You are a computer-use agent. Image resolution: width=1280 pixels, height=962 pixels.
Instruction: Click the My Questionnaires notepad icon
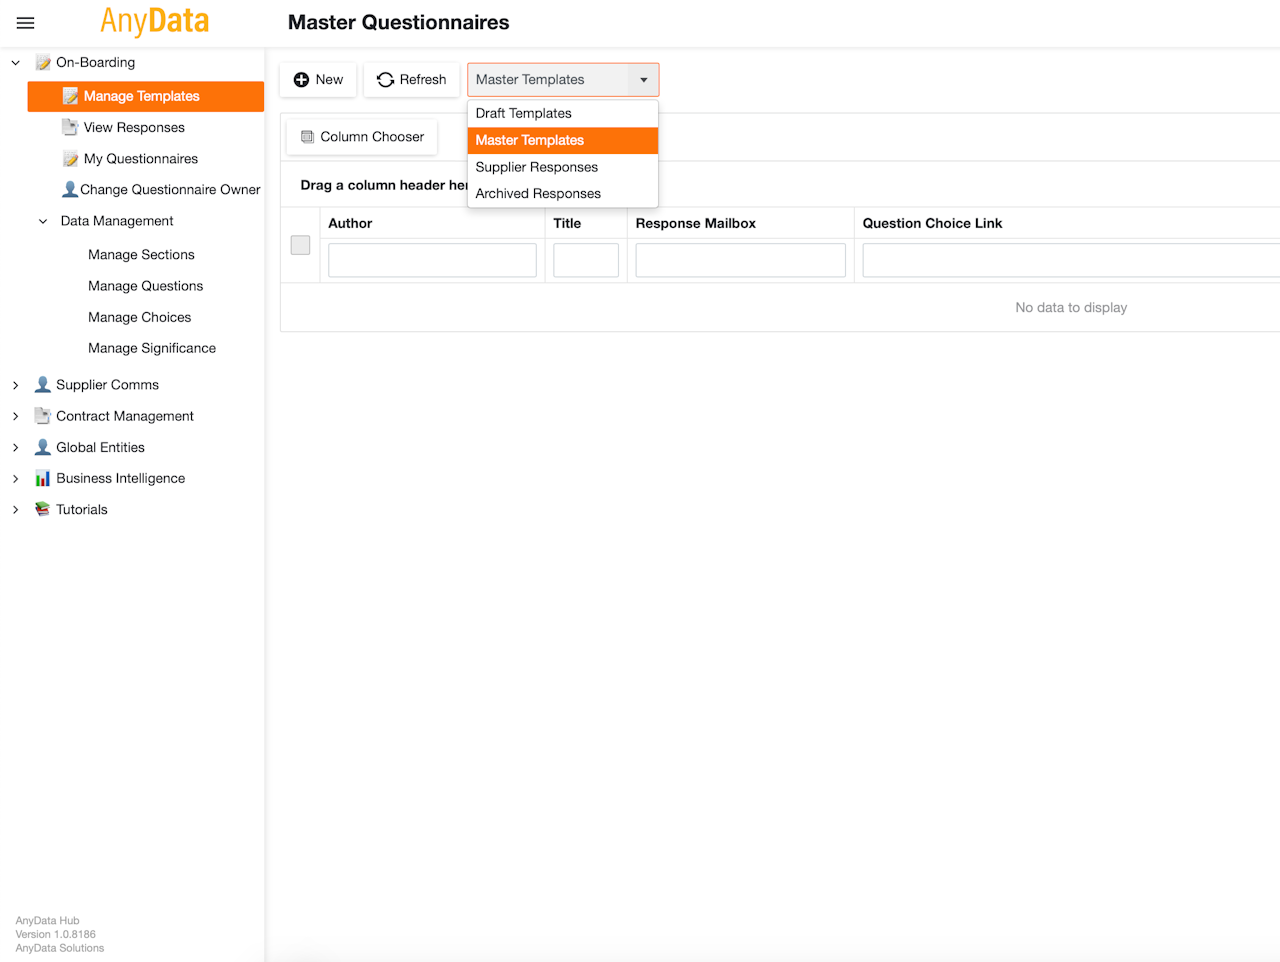click(x=70, y=158)
